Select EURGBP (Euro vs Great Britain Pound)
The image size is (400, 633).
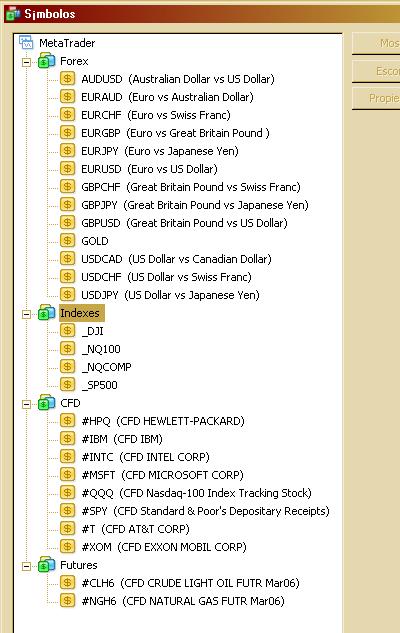pos(175,133)
